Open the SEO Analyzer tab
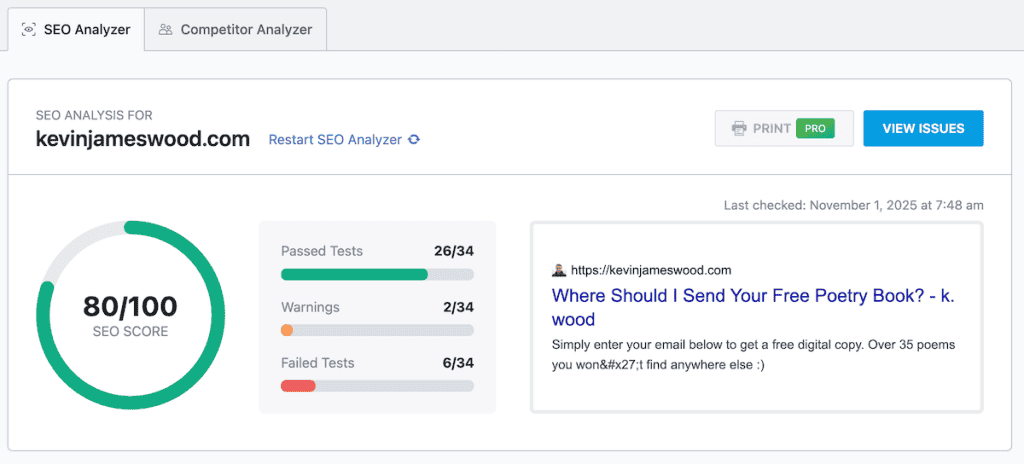Screen dimensions: 1024x464 [x=76, y=29]
